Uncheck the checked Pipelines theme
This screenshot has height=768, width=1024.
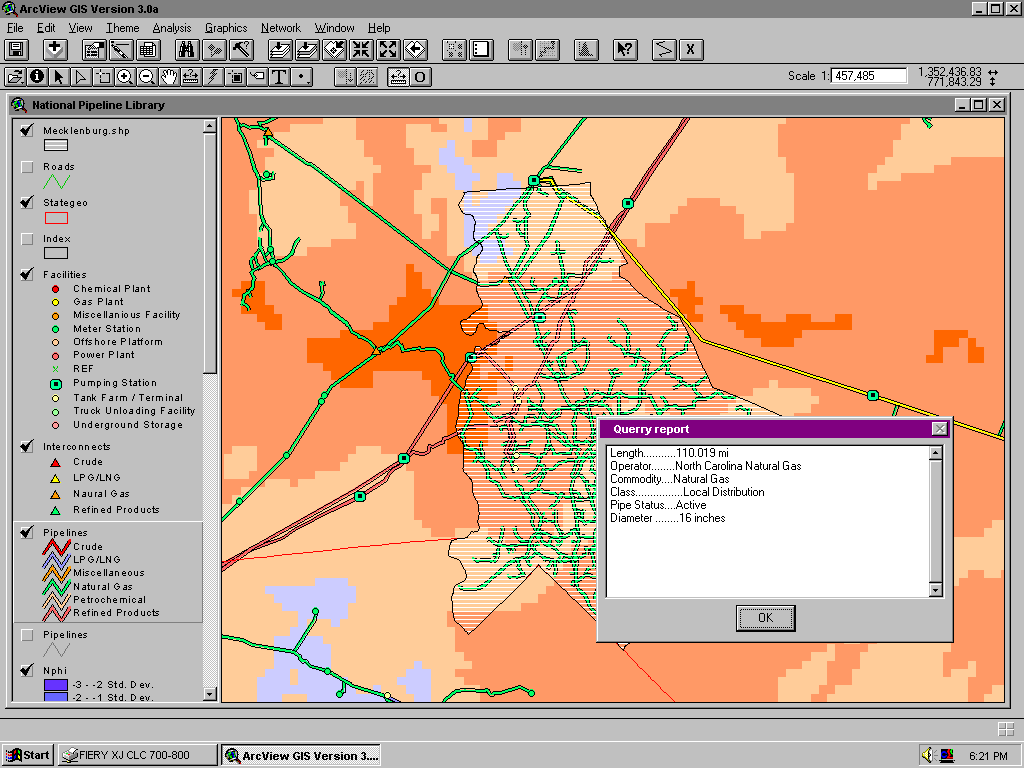[x=27, y=532]
